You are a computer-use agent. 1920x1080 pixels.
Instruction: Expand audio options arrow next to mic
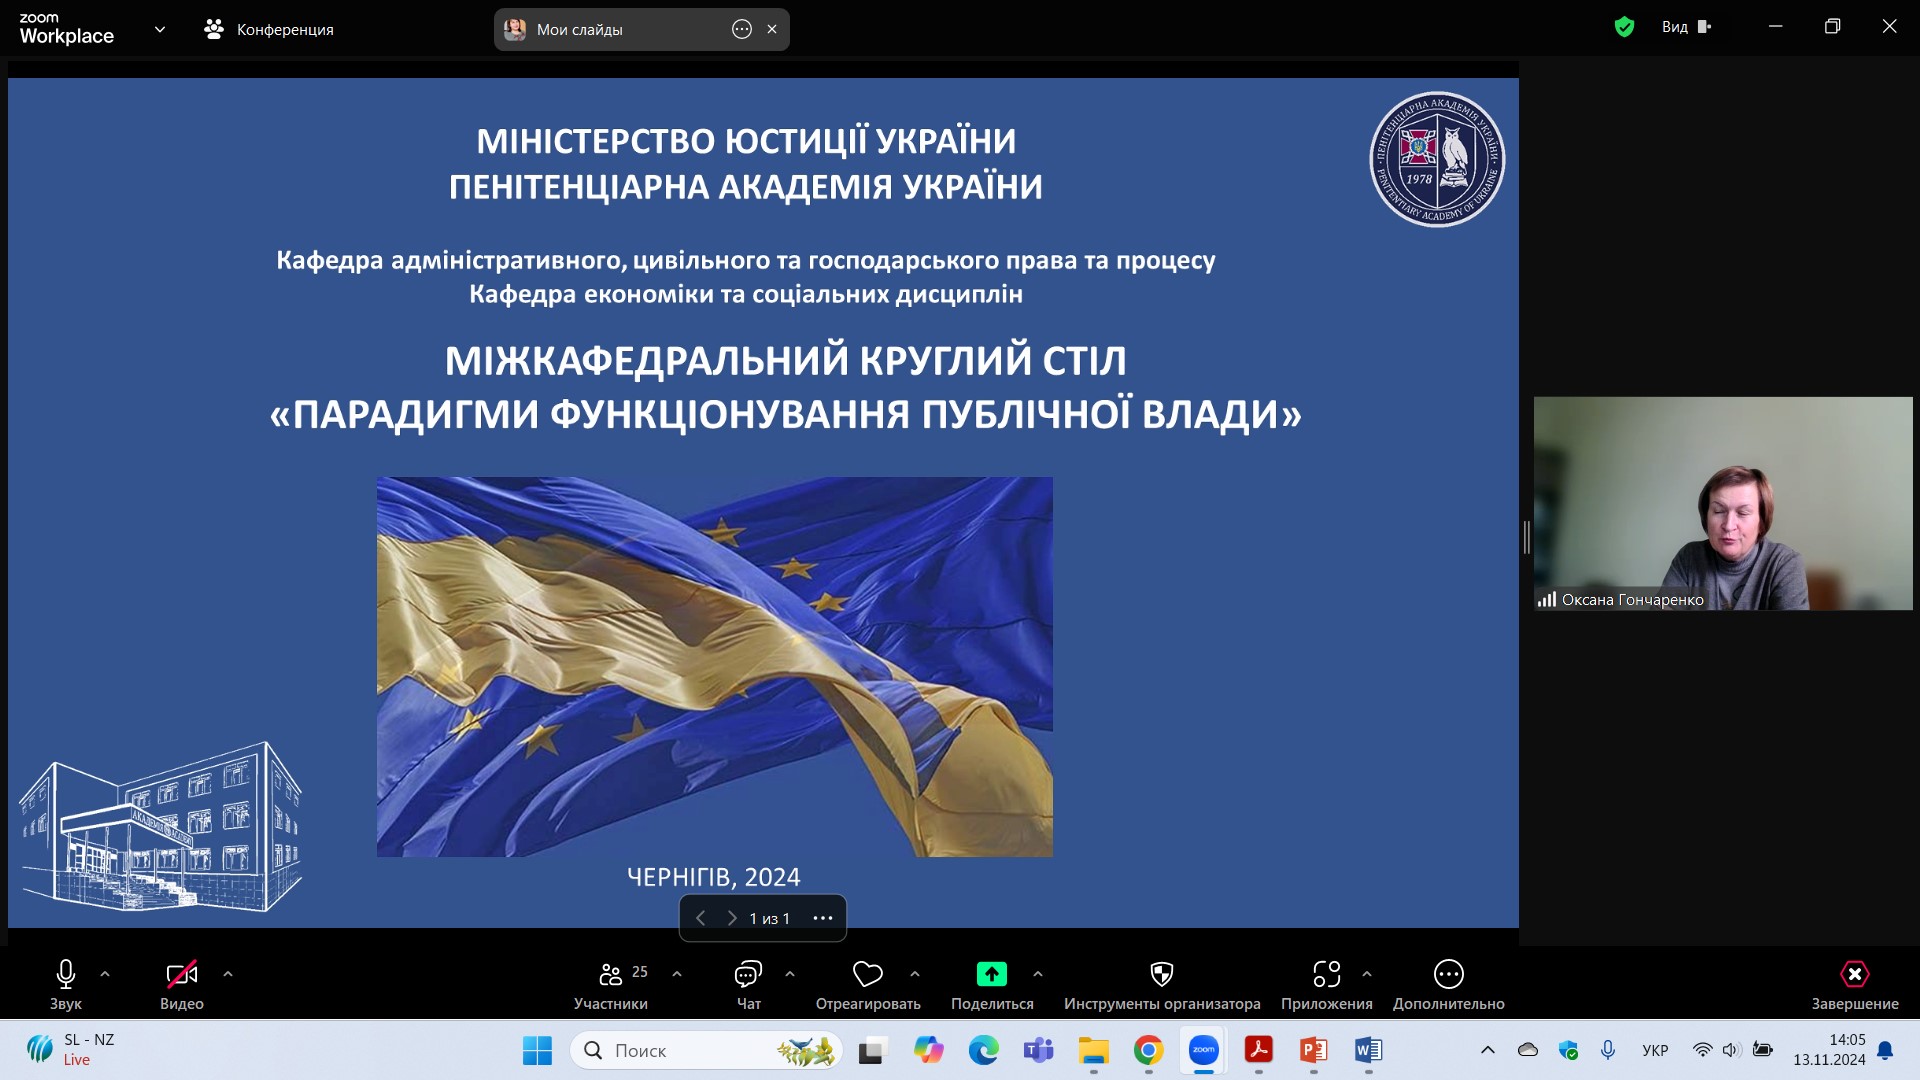[105, 973]
